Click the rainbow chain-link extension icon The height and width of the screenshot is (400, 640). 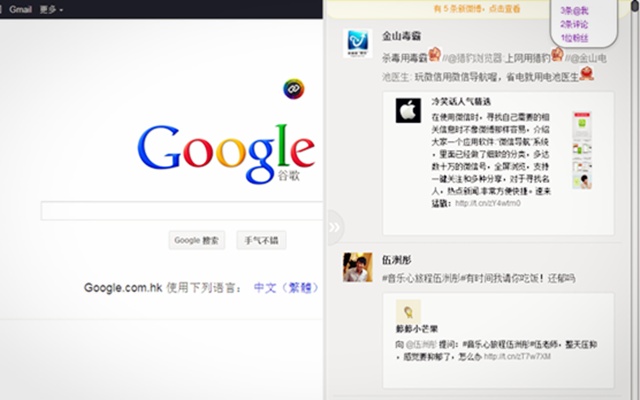[294, 89]
